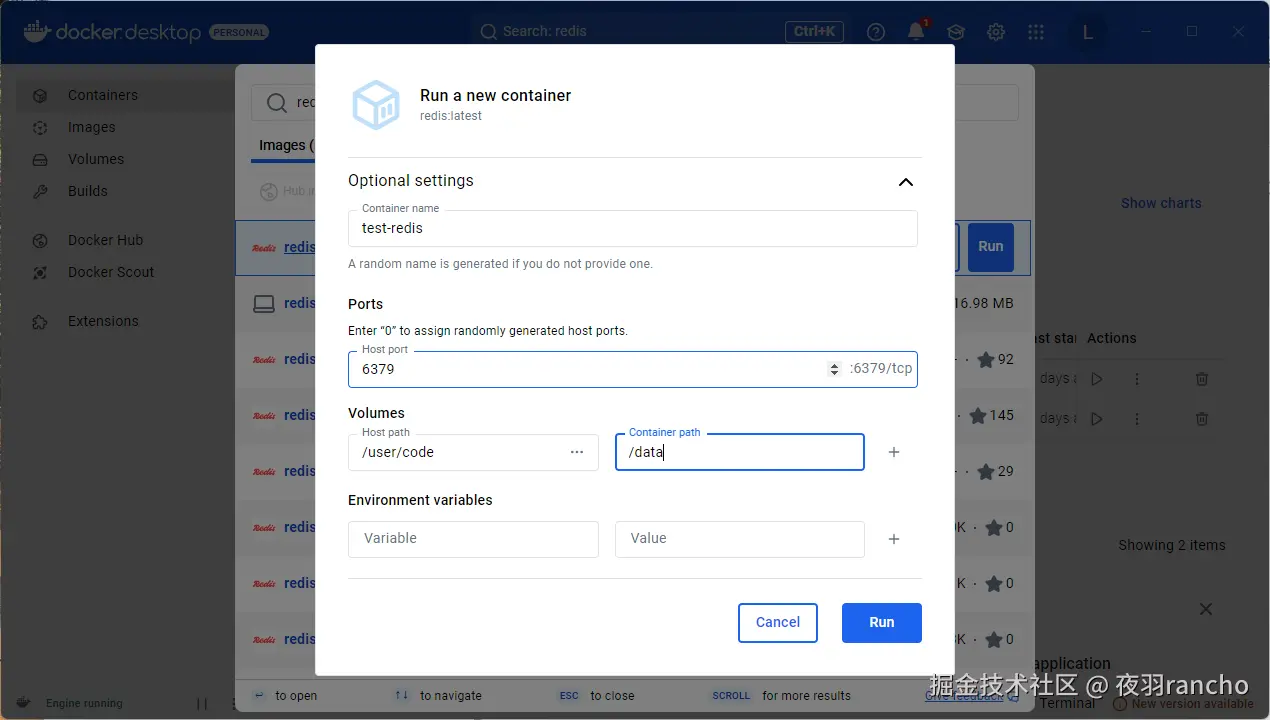Image resolution: width=1270 pixels, height=720 pixels.
Task: Click the Host port stepper arrows
Action: (834, 369)
